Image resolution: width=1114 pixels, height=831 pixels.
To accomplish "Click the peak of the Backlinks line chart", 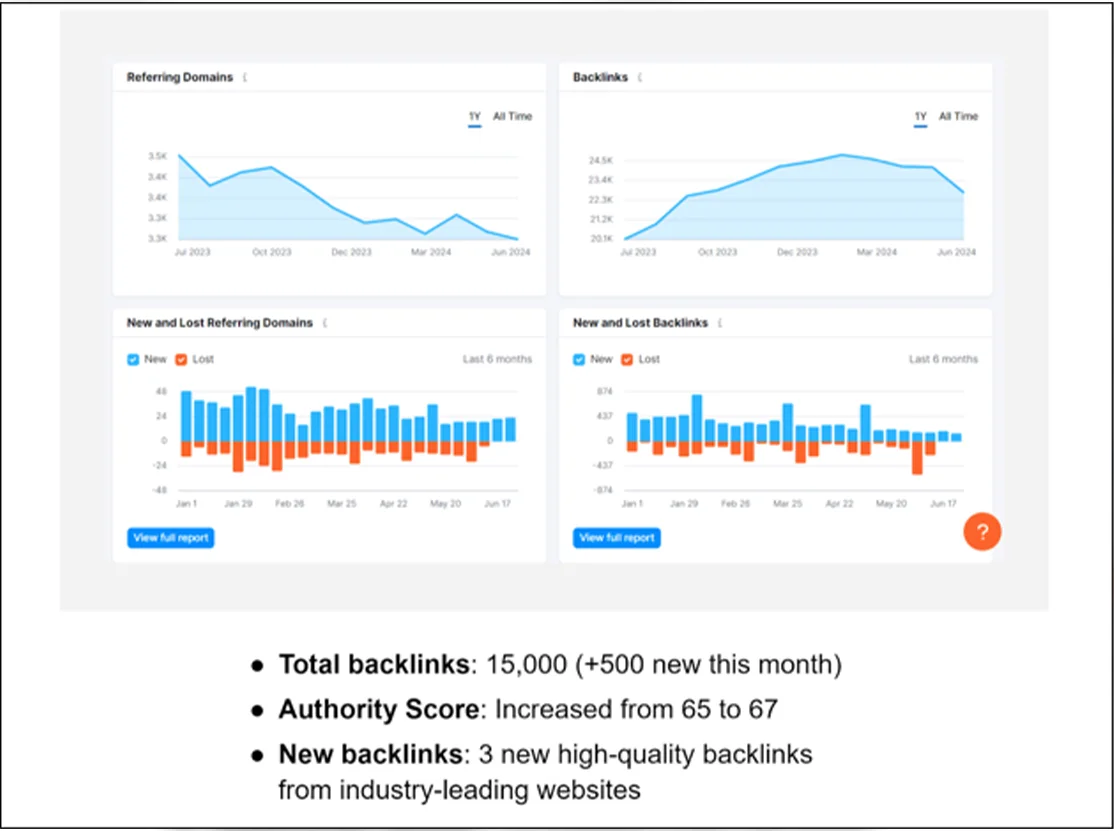I will 842,155.
